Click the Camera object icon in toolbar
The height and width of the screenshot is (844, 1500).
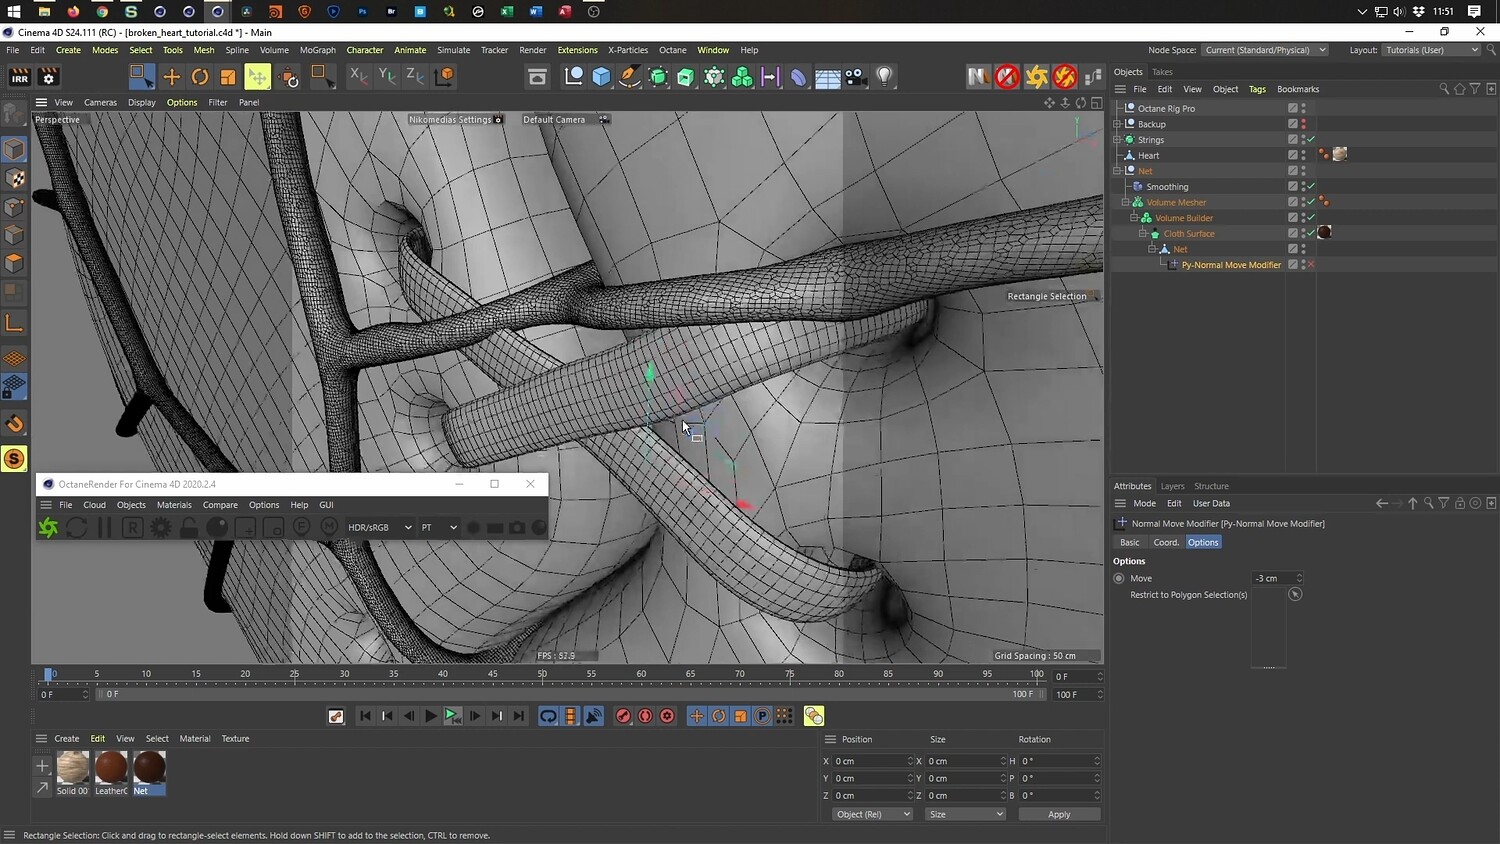coord(856,77)
